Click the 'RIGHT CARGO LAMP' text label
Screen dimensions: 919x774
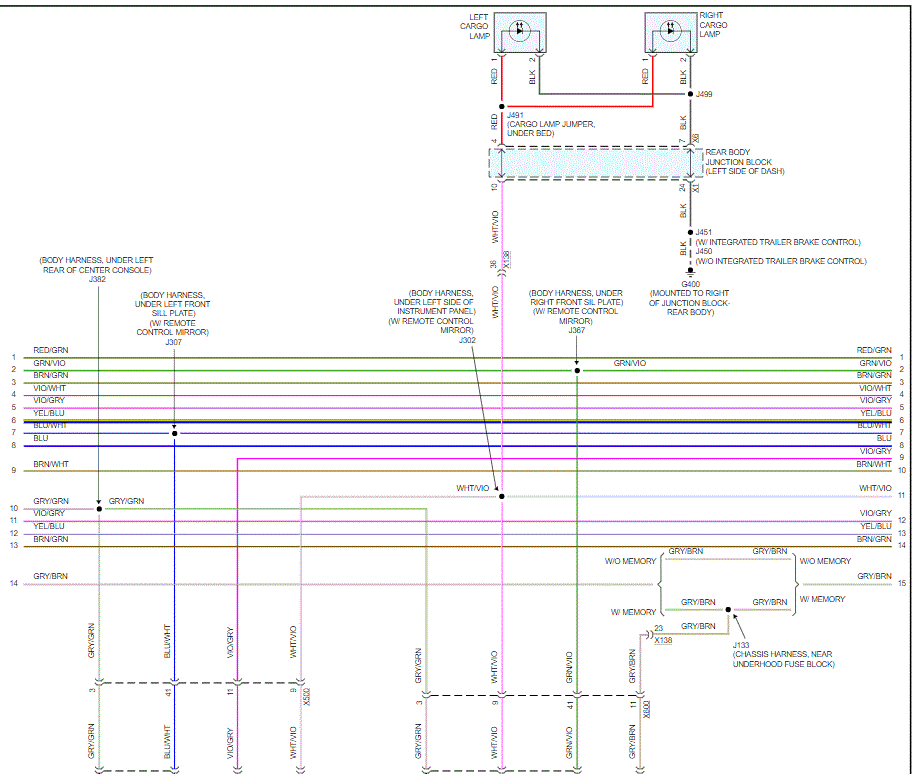pos(712,25)
